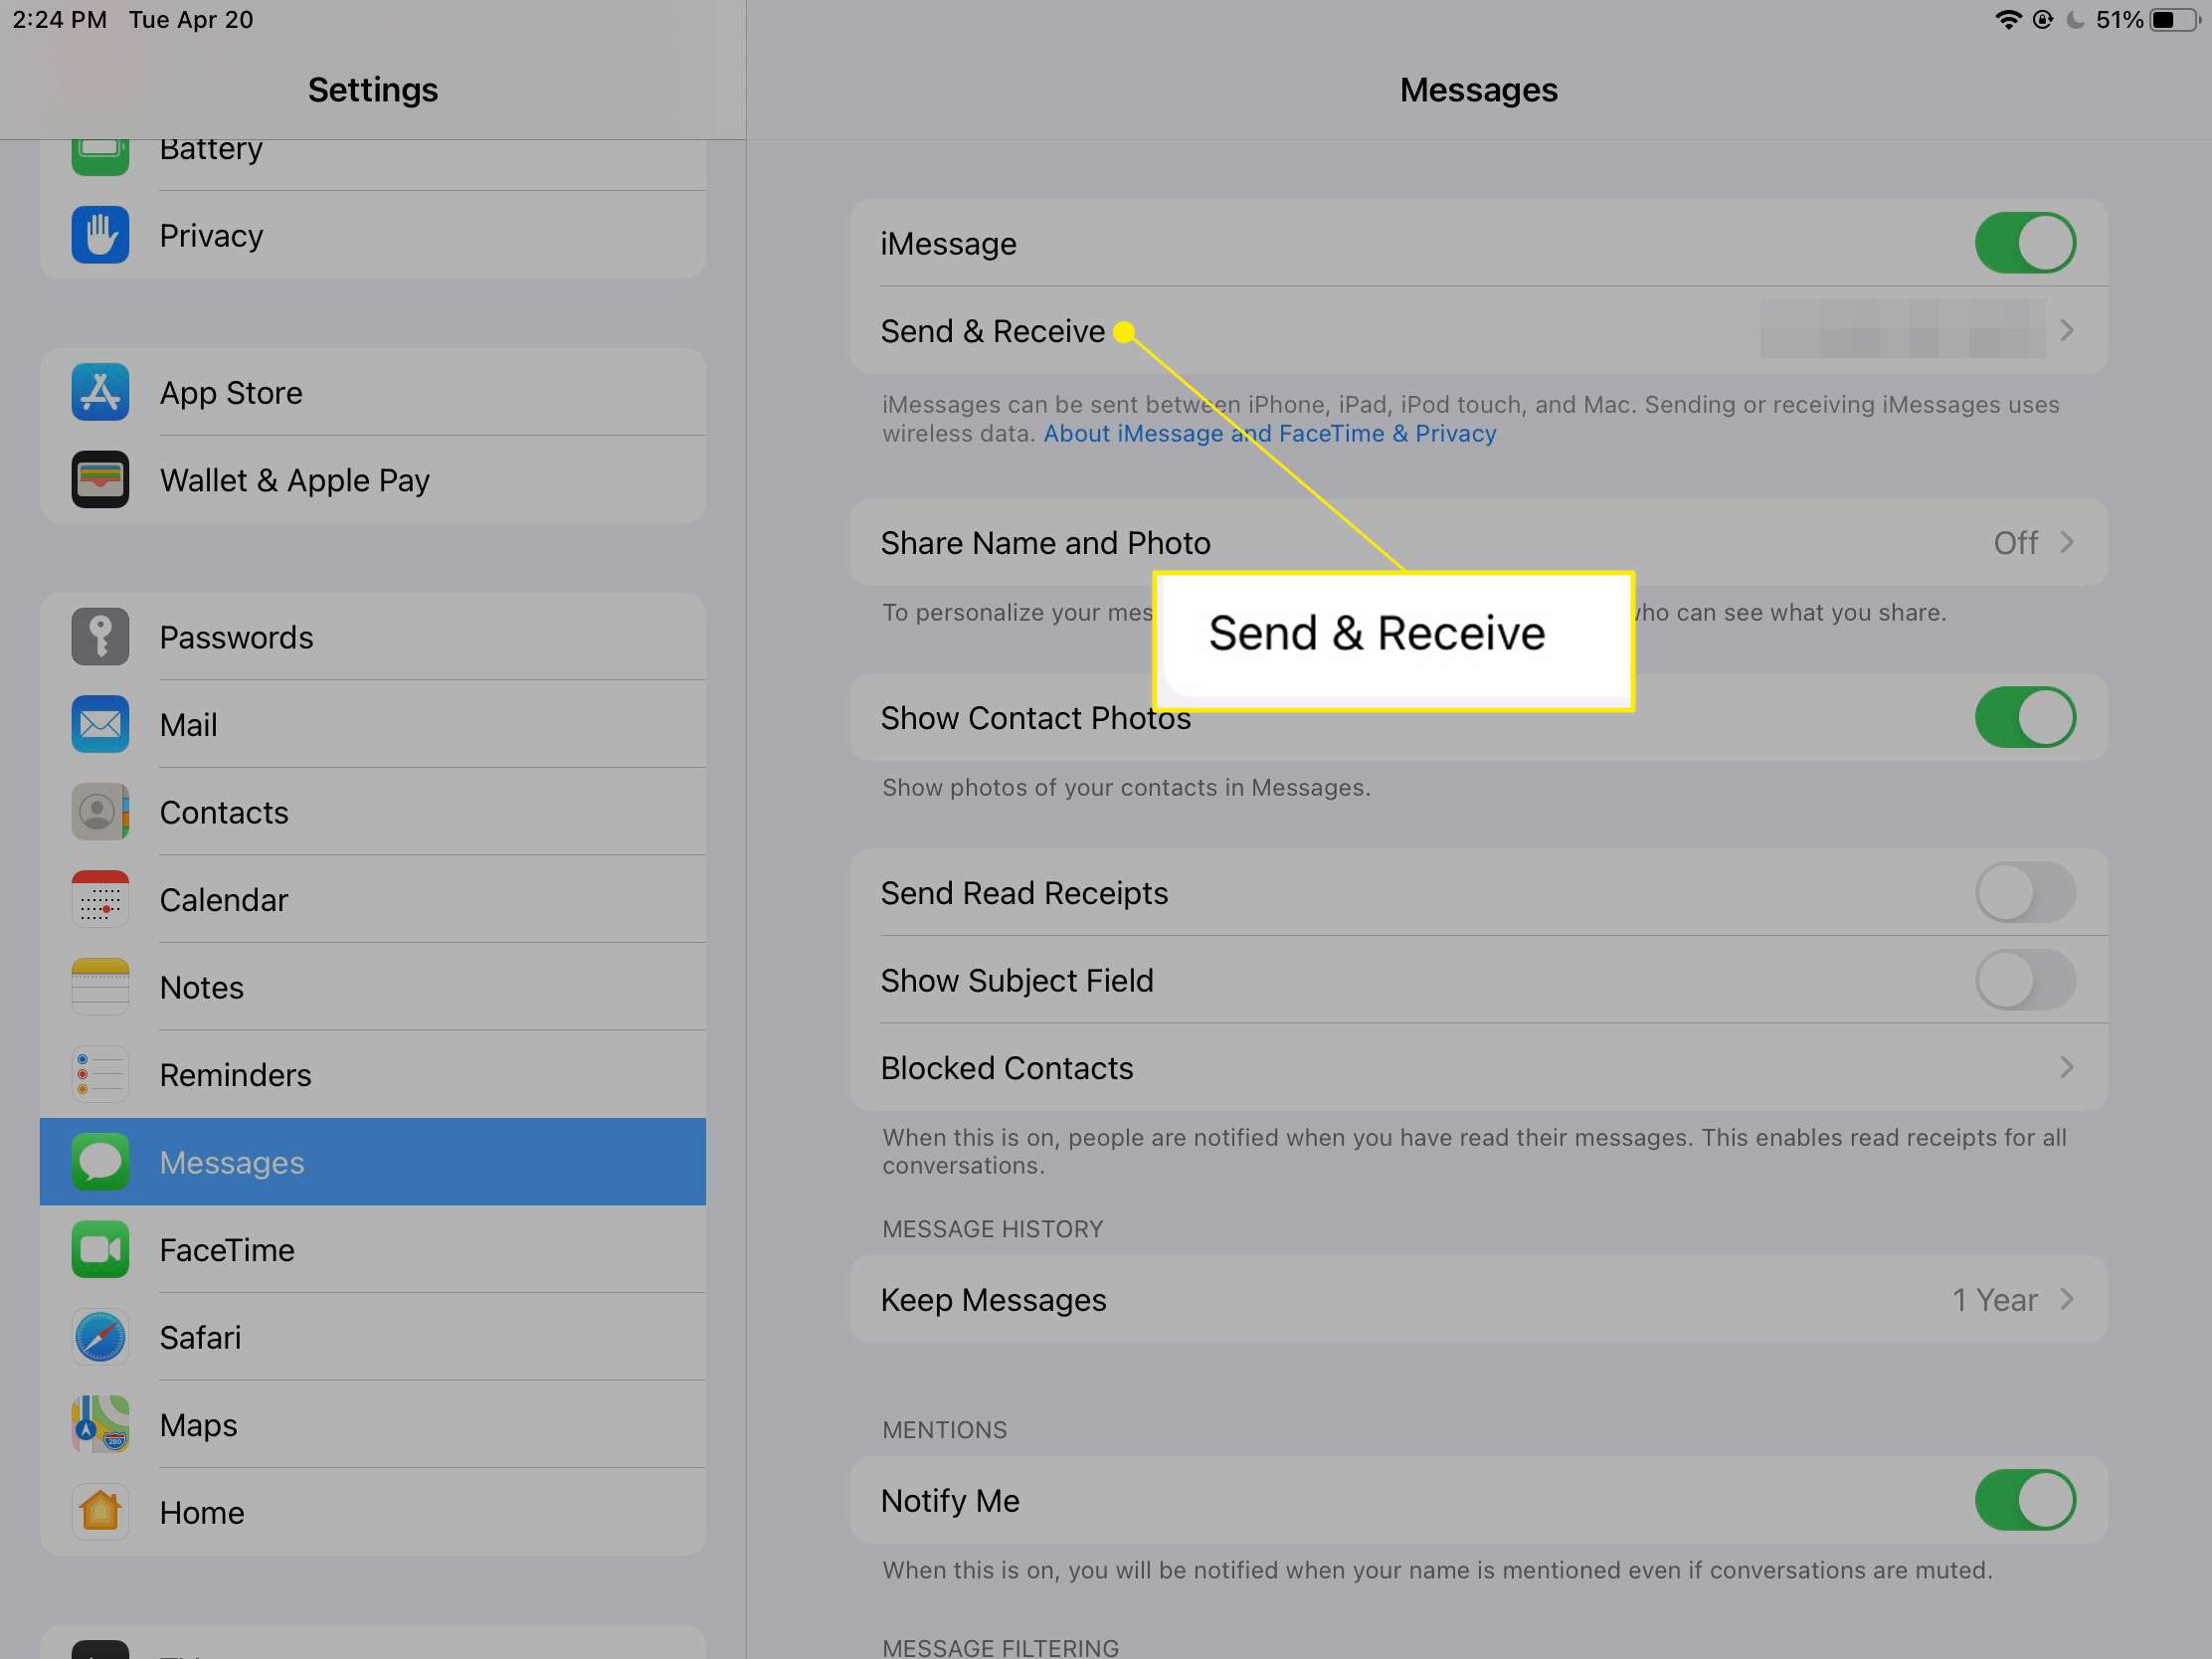Tap the 1 Year value
Viewport: 2212px width, 1659px height.
(1995, 1300)
